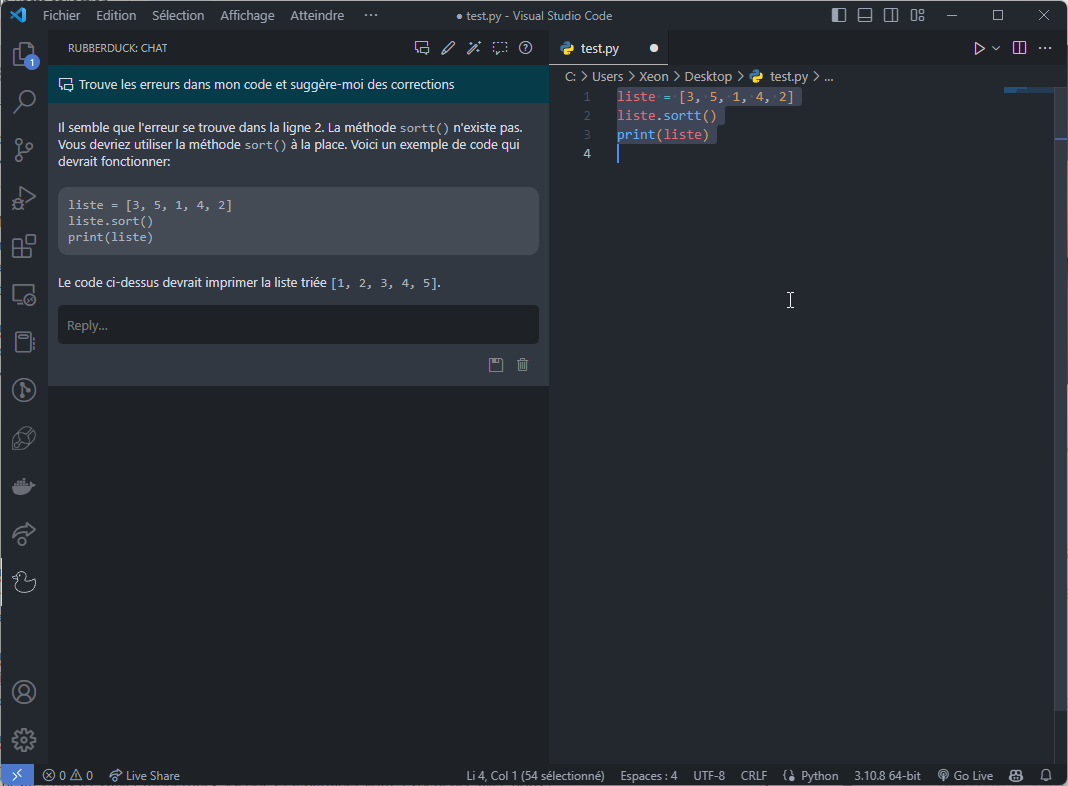Change CRLF end of line sequence
Image resolution: width=1068 pixels, height=786 pixels.
[753, 775]
